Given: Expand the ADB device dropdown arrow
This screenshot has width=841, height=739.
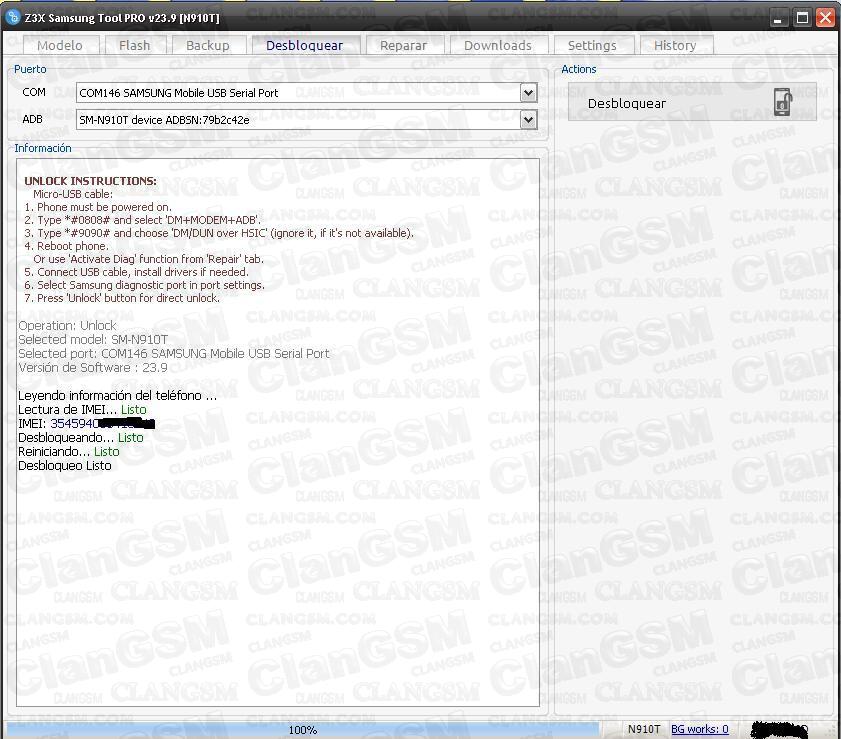Looking at the screenshot, I should pyautogui.click(x=528, y=120).
